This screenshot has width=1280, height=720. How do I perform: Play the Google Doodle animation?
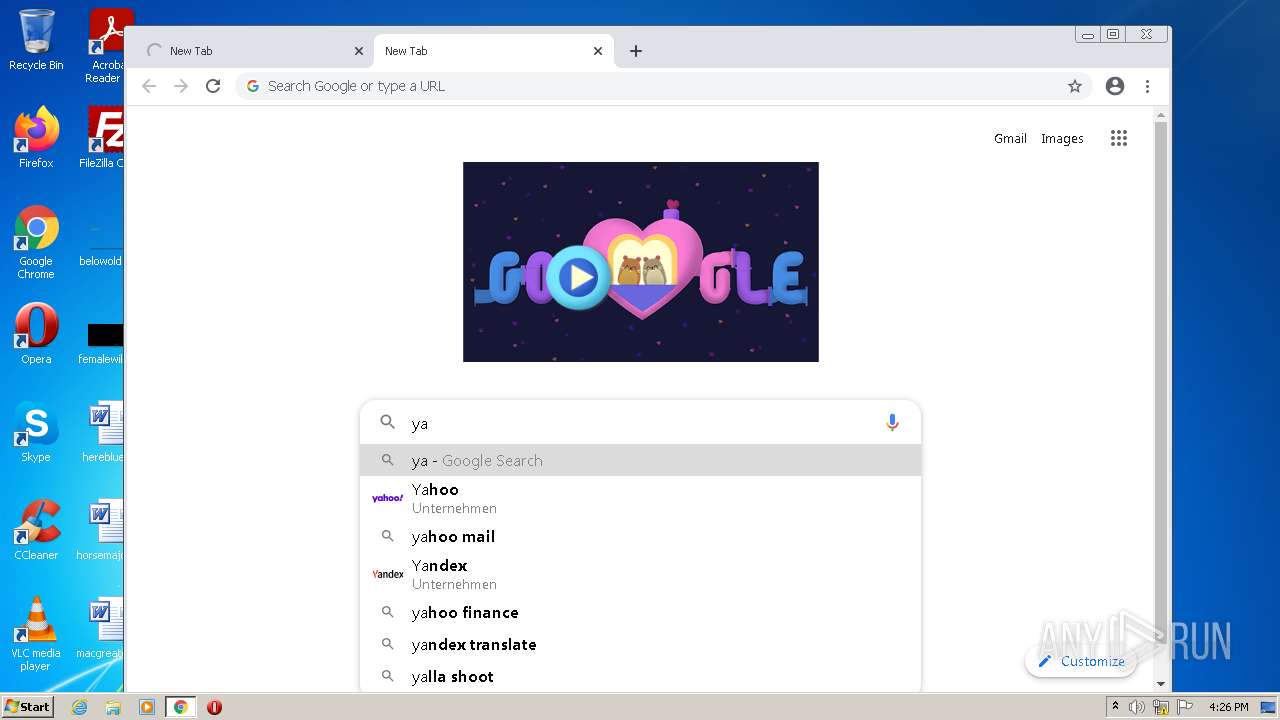click(x=578, y=277)
